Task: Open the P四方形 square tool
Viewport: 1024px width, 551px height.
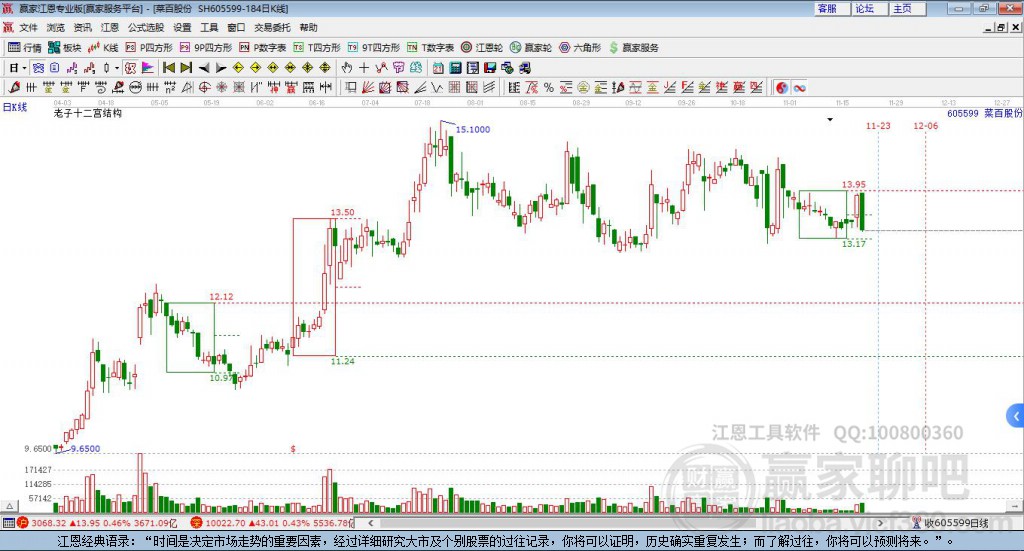Action: click(x=149, y=48)
